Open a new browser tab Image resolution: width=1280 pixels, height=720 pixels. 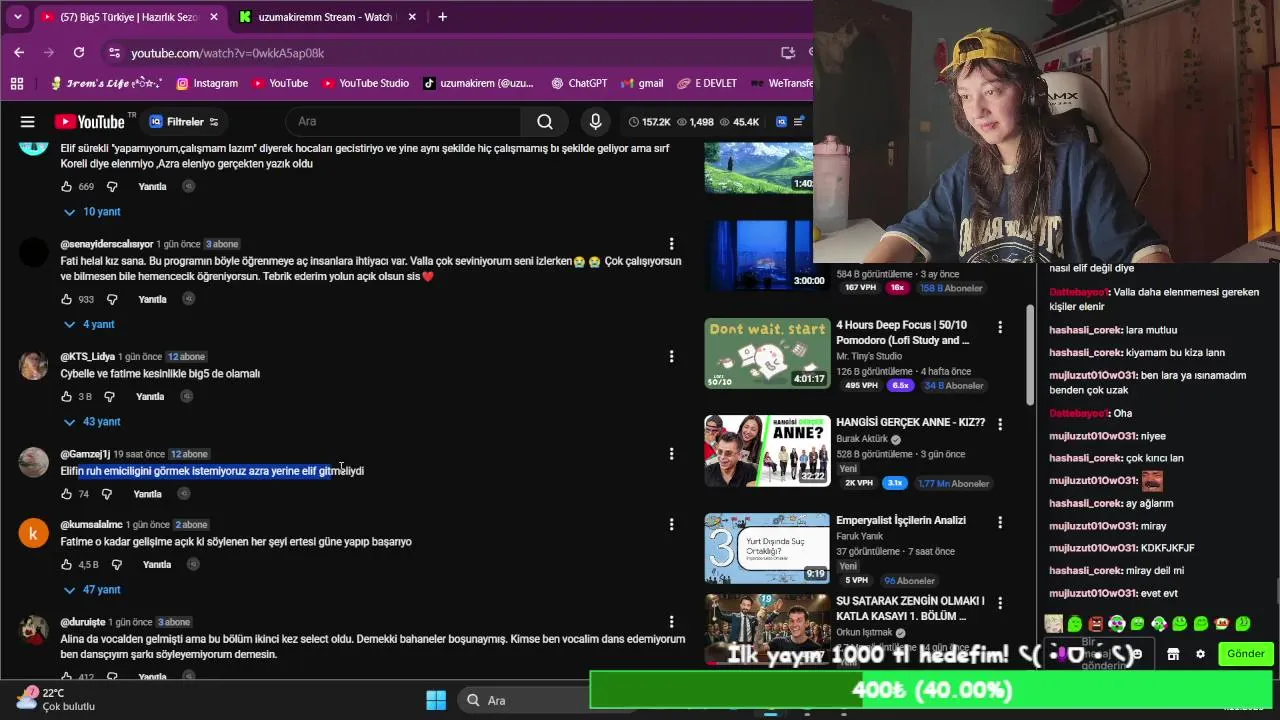pyautogui.click(x=442, y=17)
